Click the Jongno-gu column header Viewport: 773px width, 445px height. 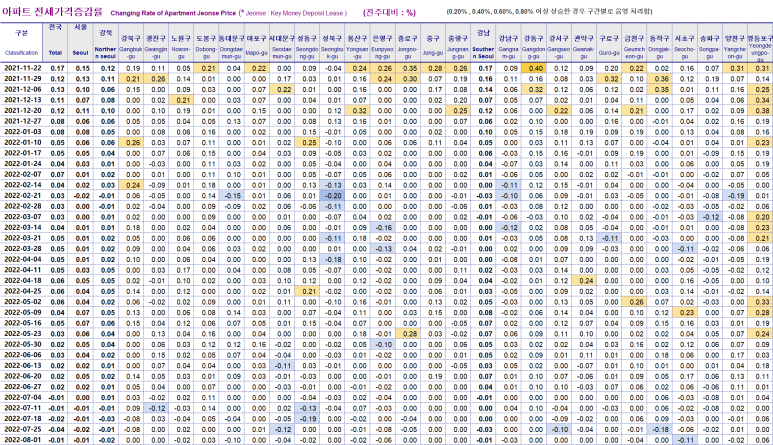408,42
